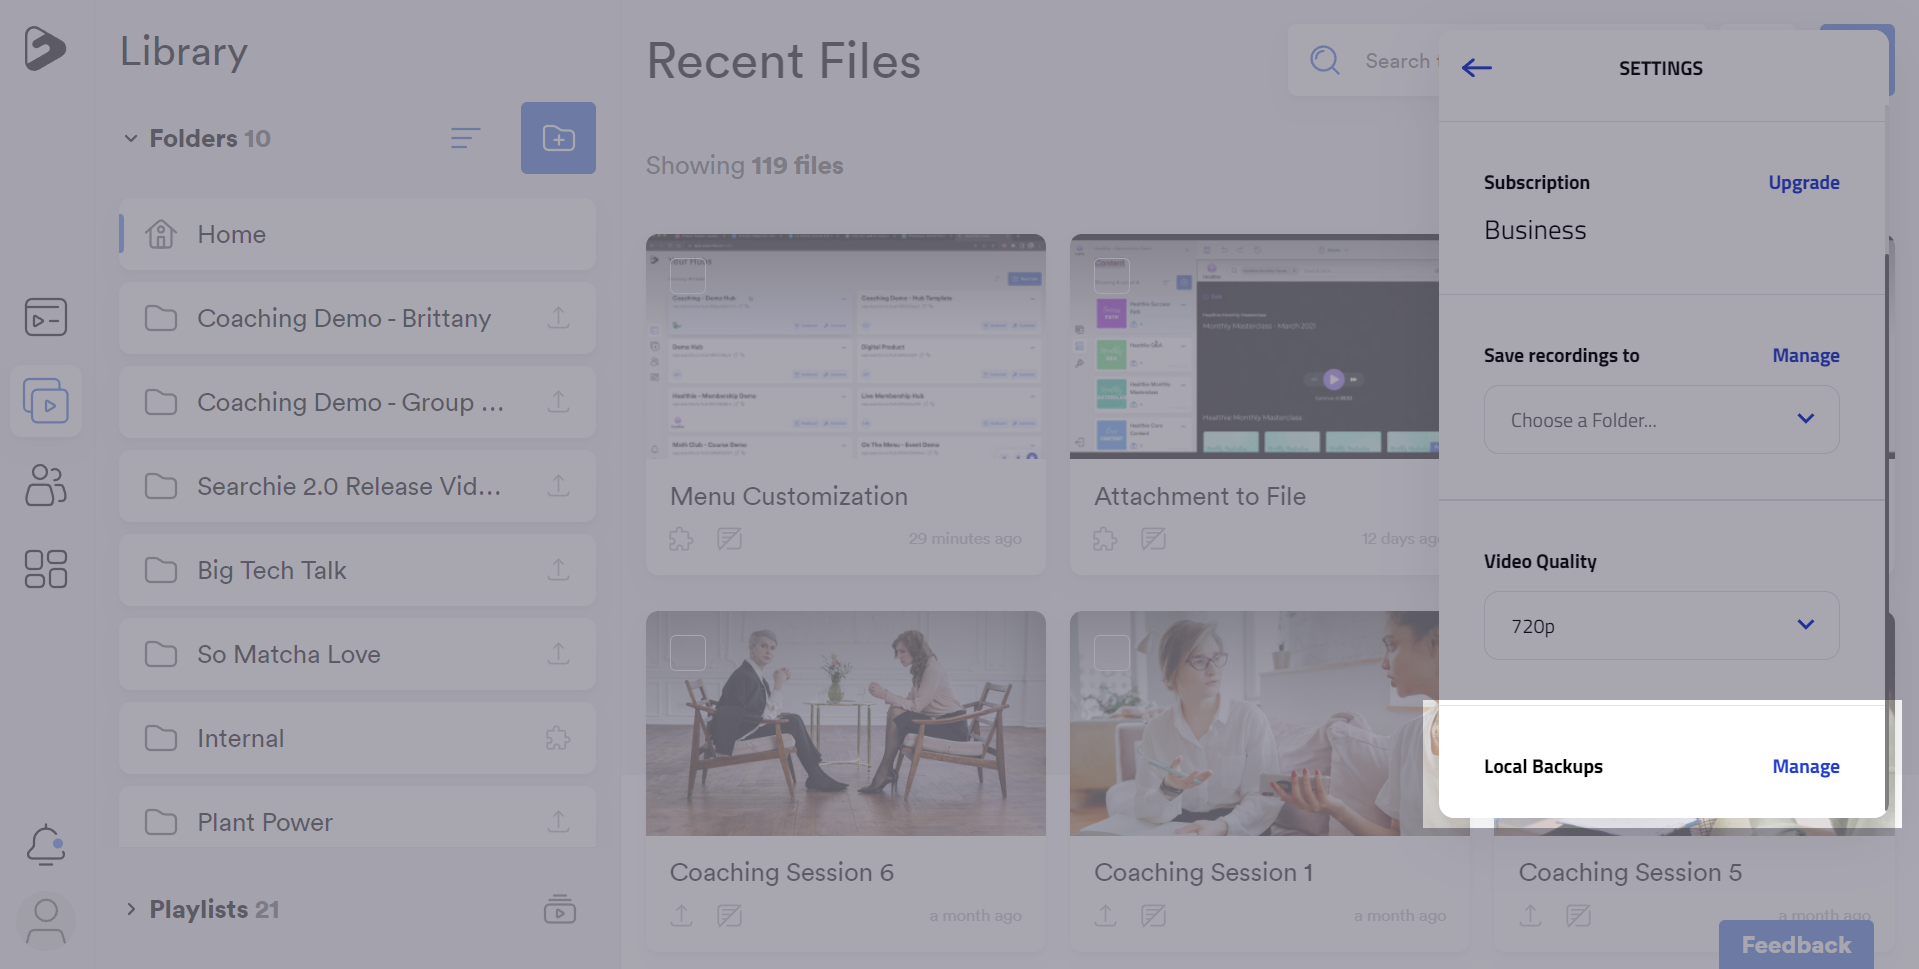Select checkbox on Attachment to File thumbnail
This screenshot has height=969, width=1919.
point(1112,276)
